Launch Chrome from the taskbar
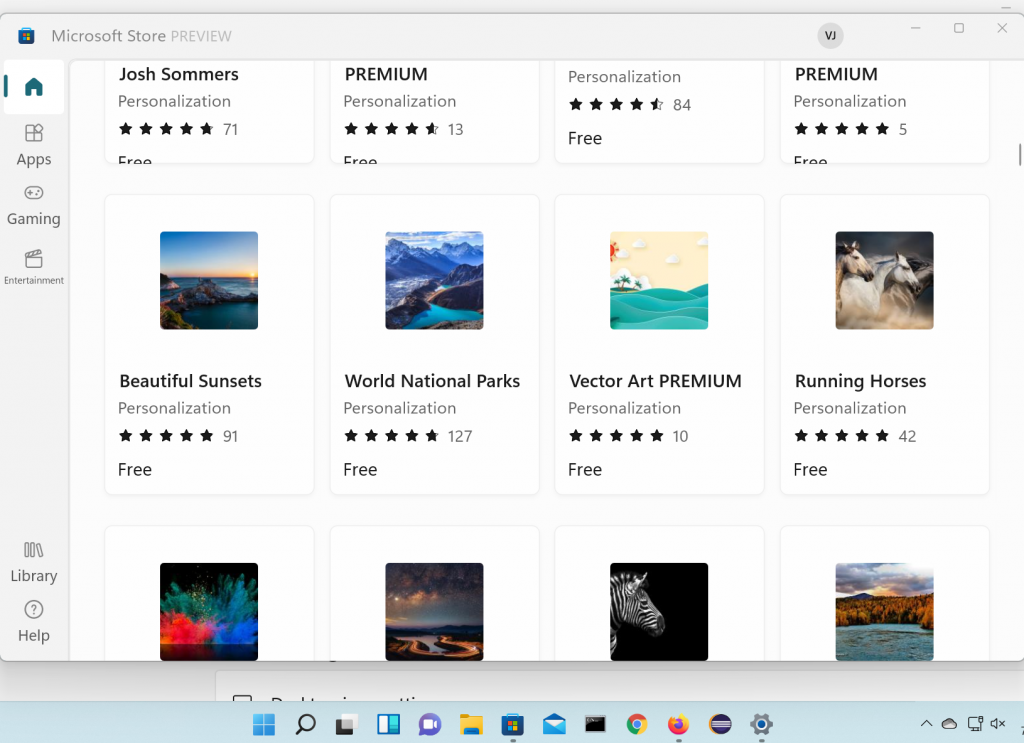 click(636, 724)
